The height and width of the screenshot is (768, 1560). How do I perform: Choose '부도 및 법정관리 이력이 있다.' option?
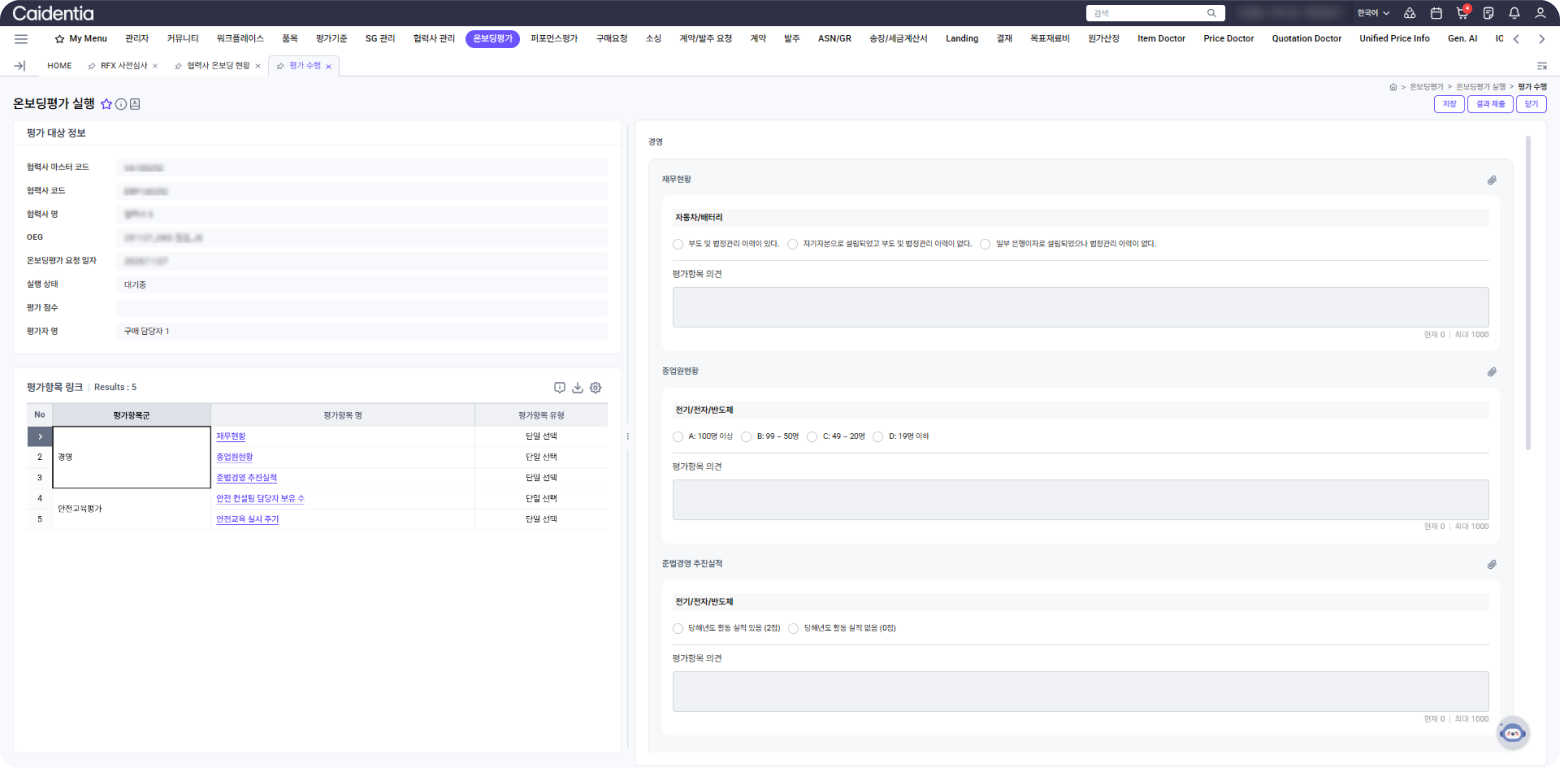pyautogui.click(x=678, y=244)
